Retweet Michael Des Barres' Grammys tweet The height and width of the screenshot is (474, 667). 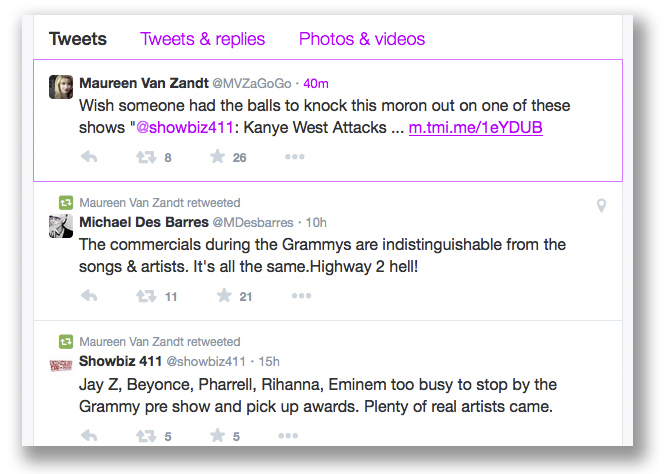click(144, 296)
